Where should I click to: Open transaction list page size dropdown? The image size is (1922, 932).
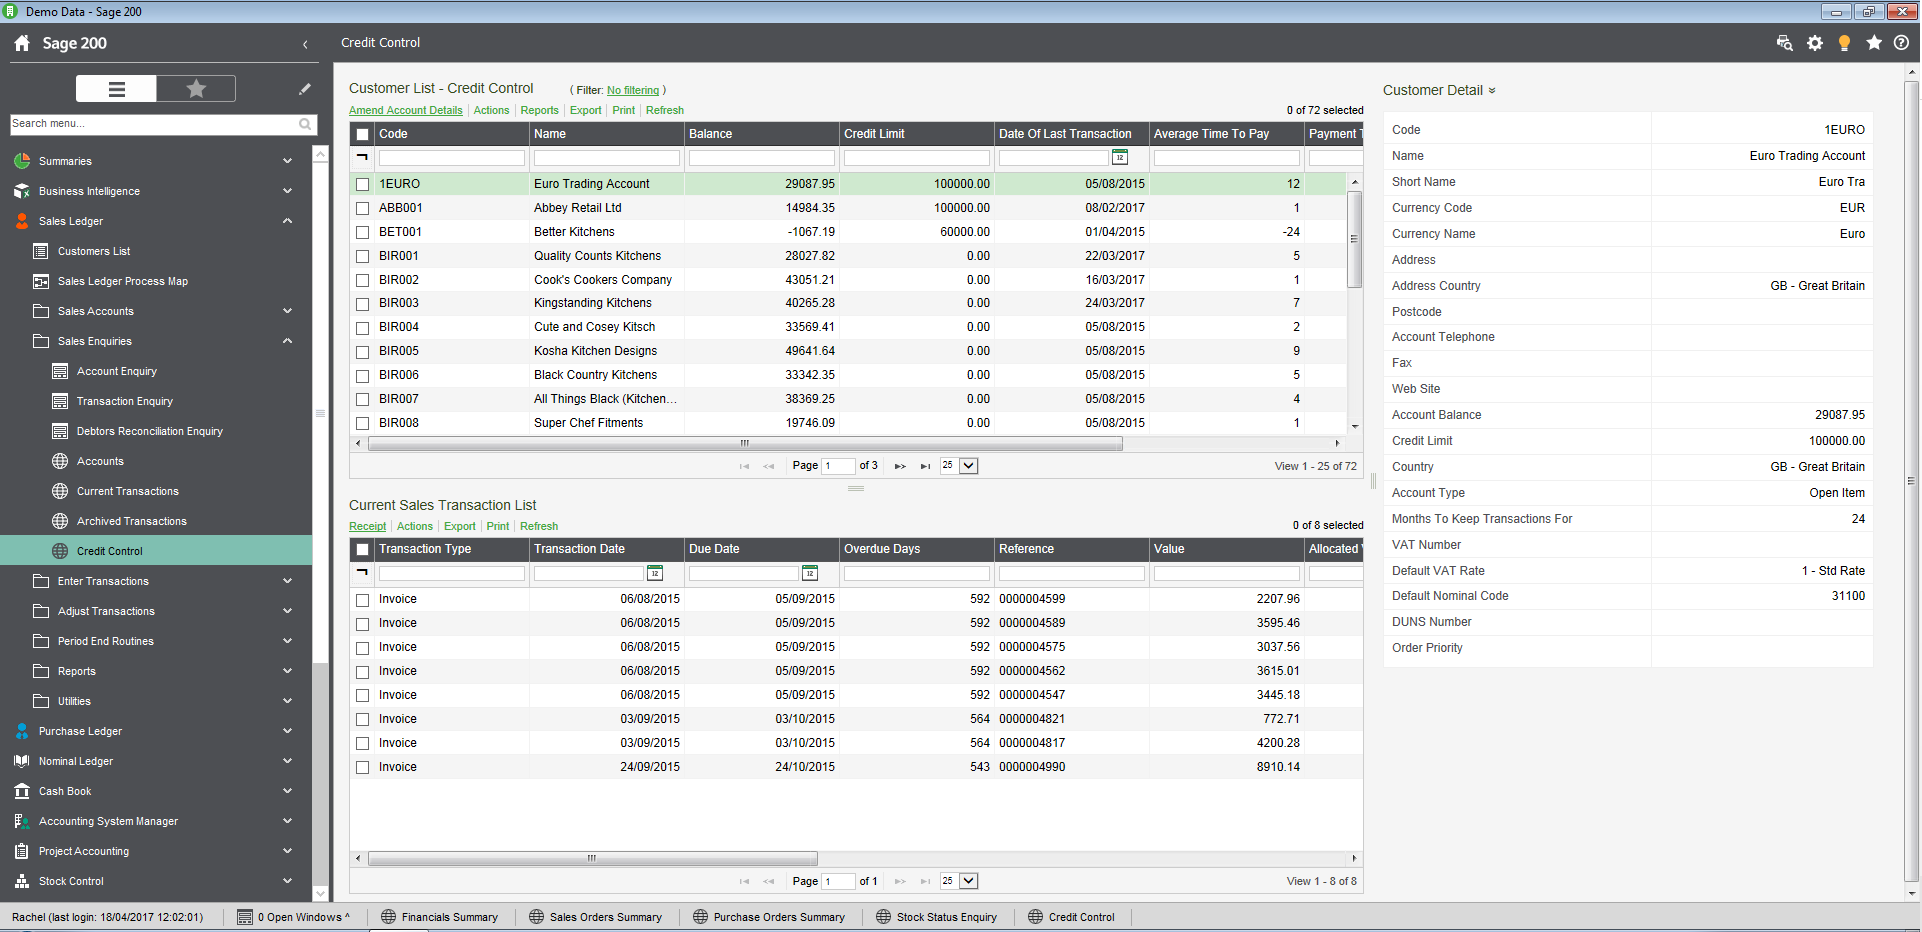(x=969, y=881)
